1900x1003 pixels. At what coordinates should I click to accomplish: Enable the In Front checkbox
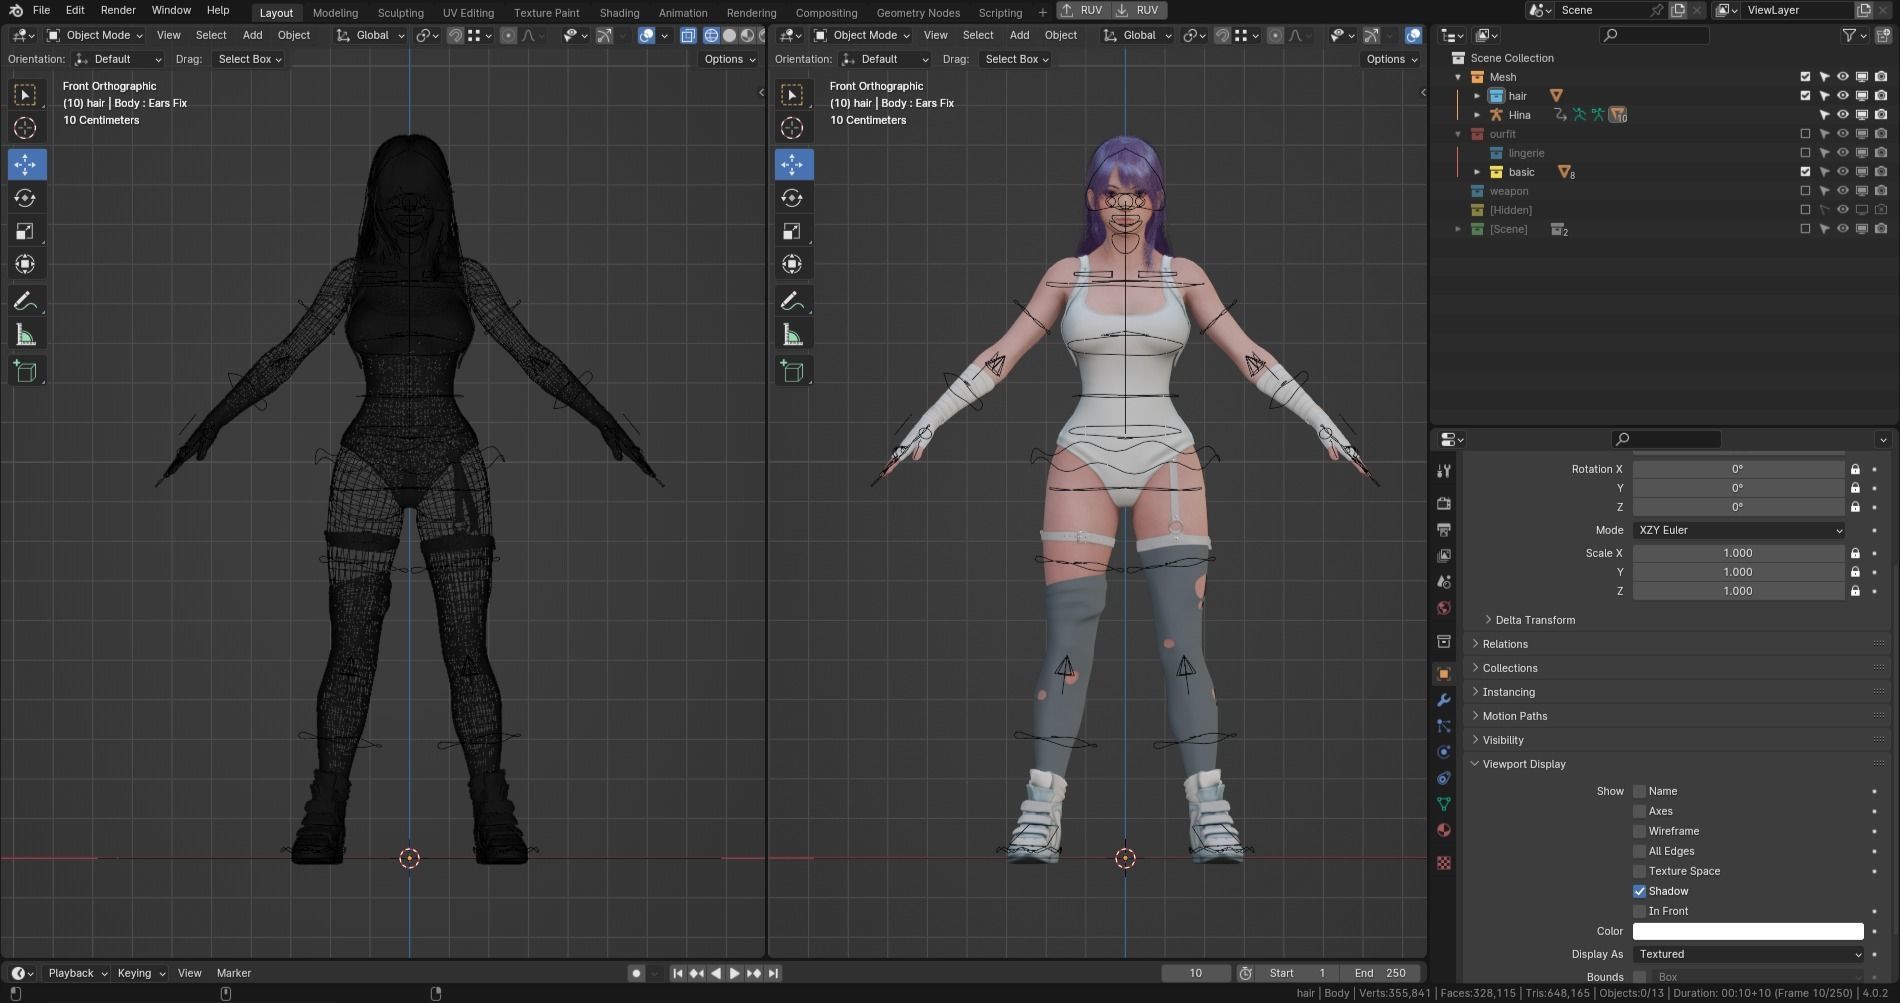1639,911
